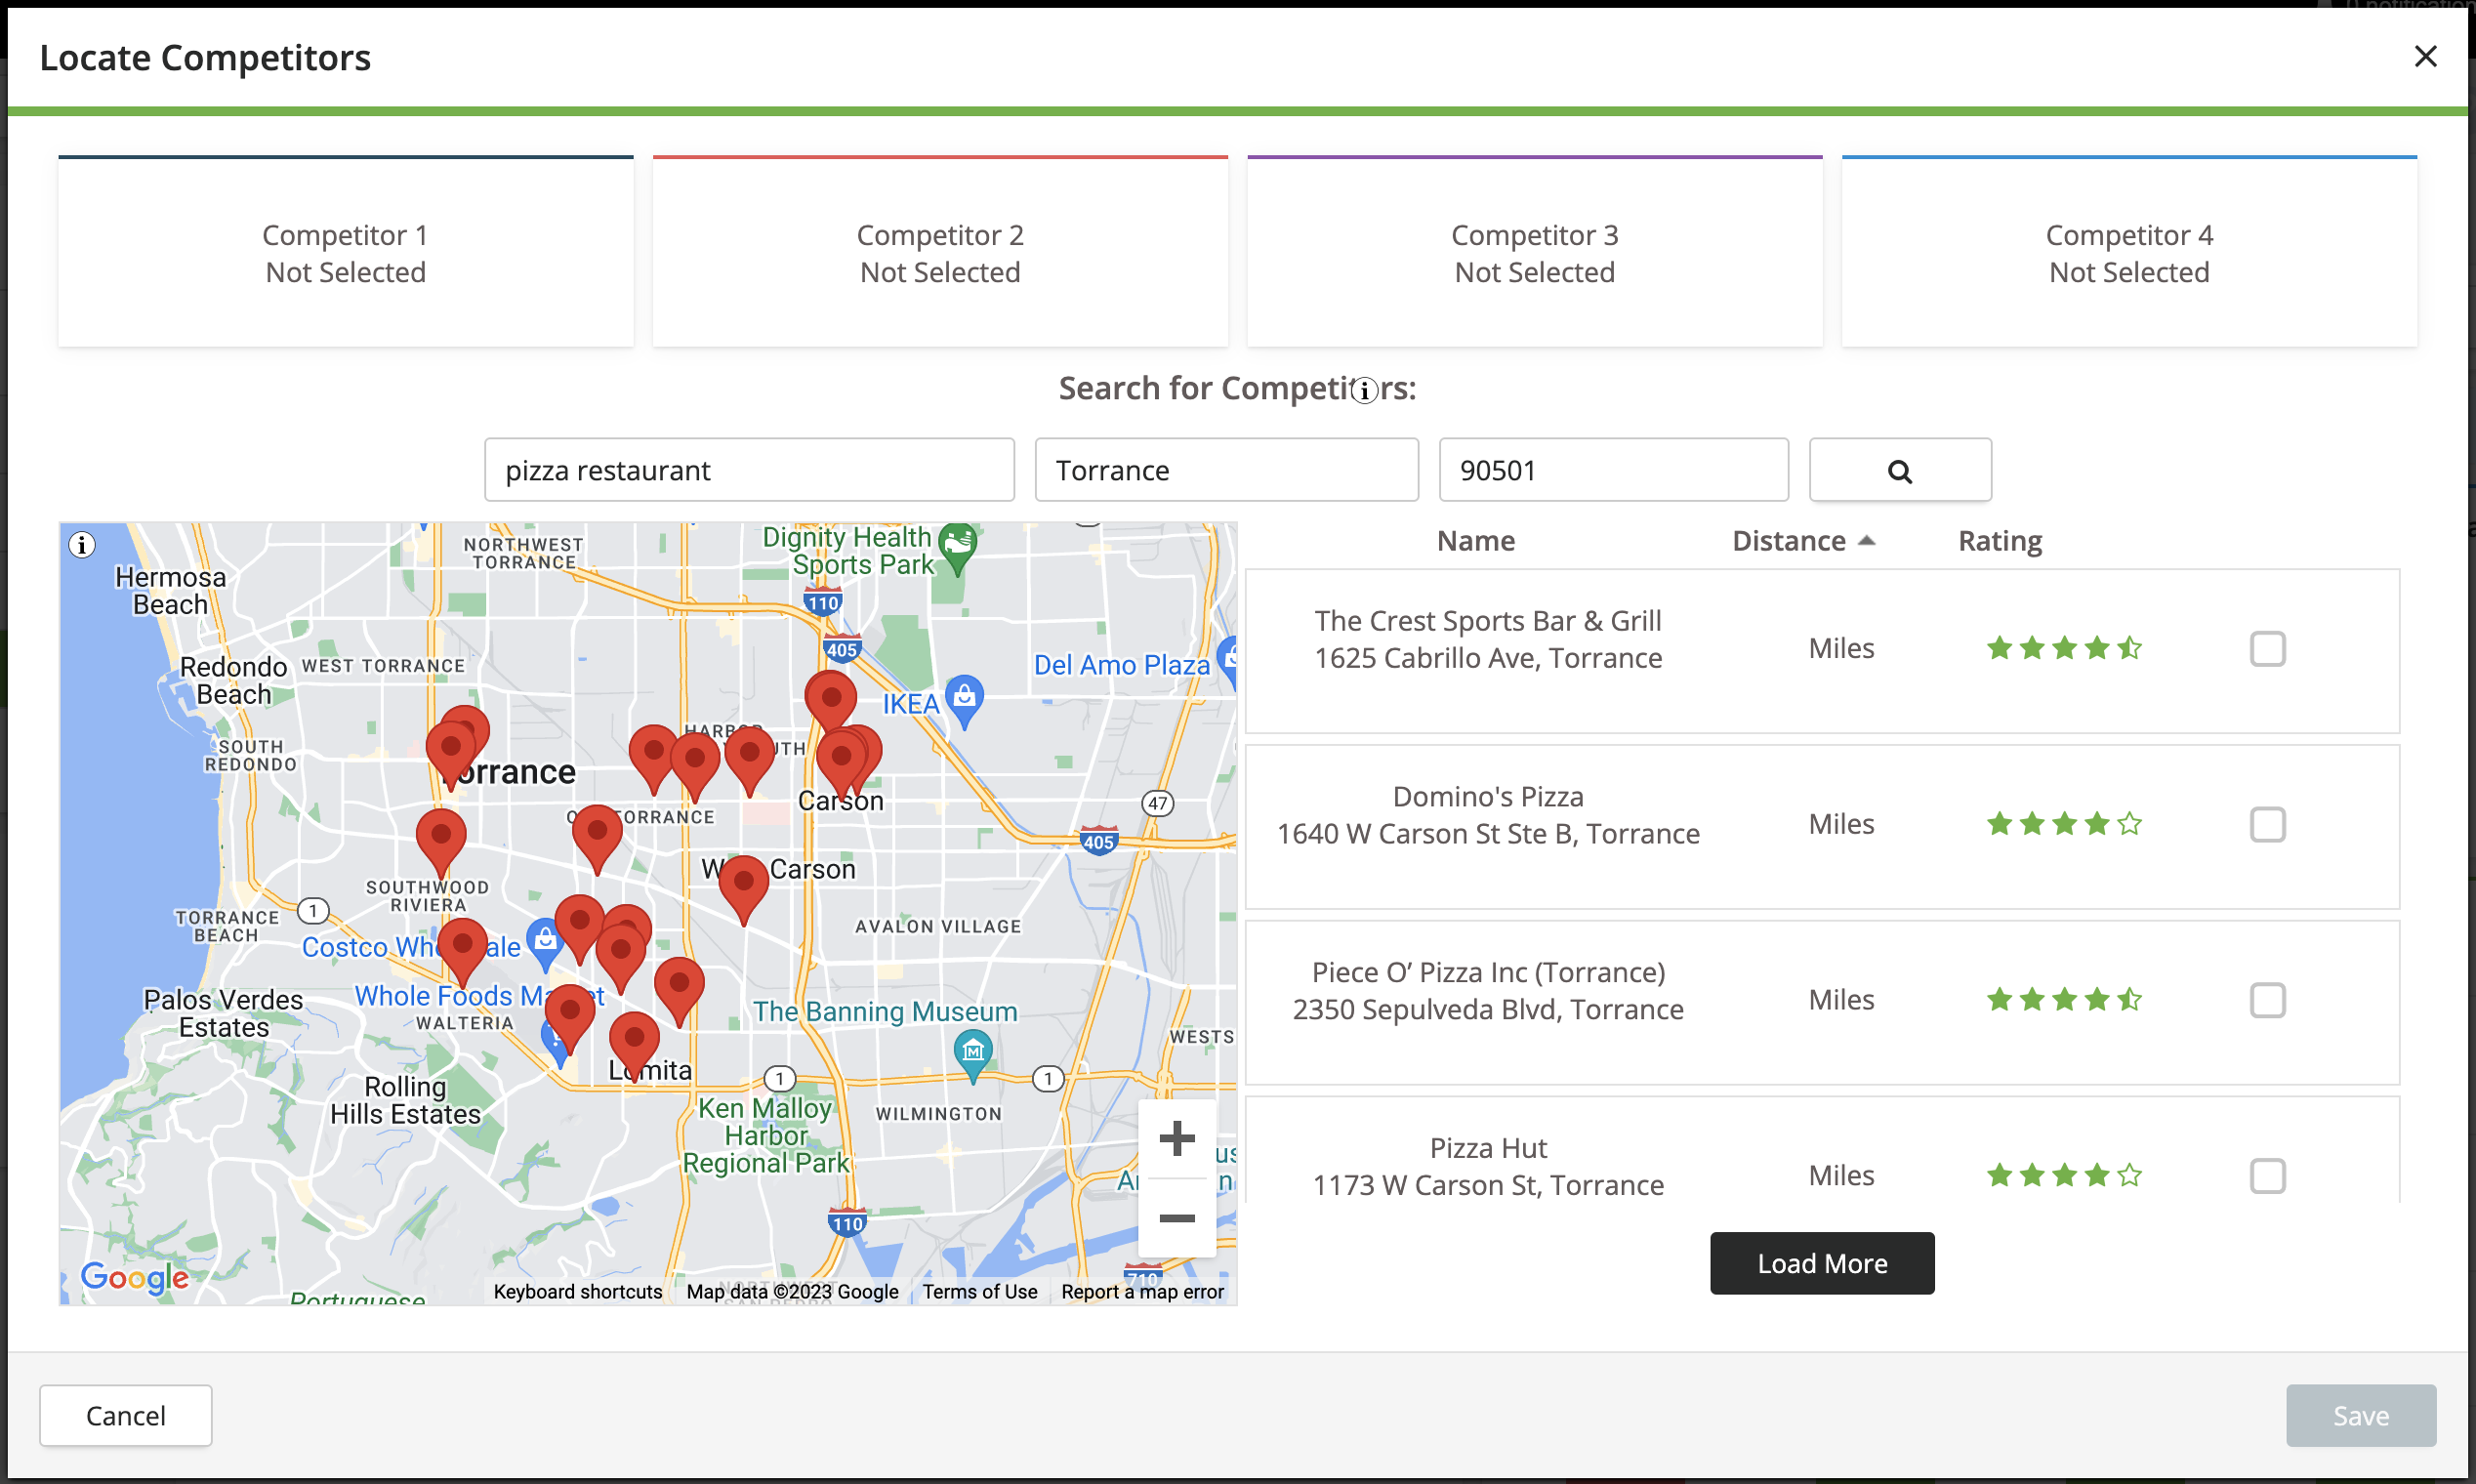Select the Competitor 3 card
Viewport: 2476px width, 1484px height.
click(1534, 252)
